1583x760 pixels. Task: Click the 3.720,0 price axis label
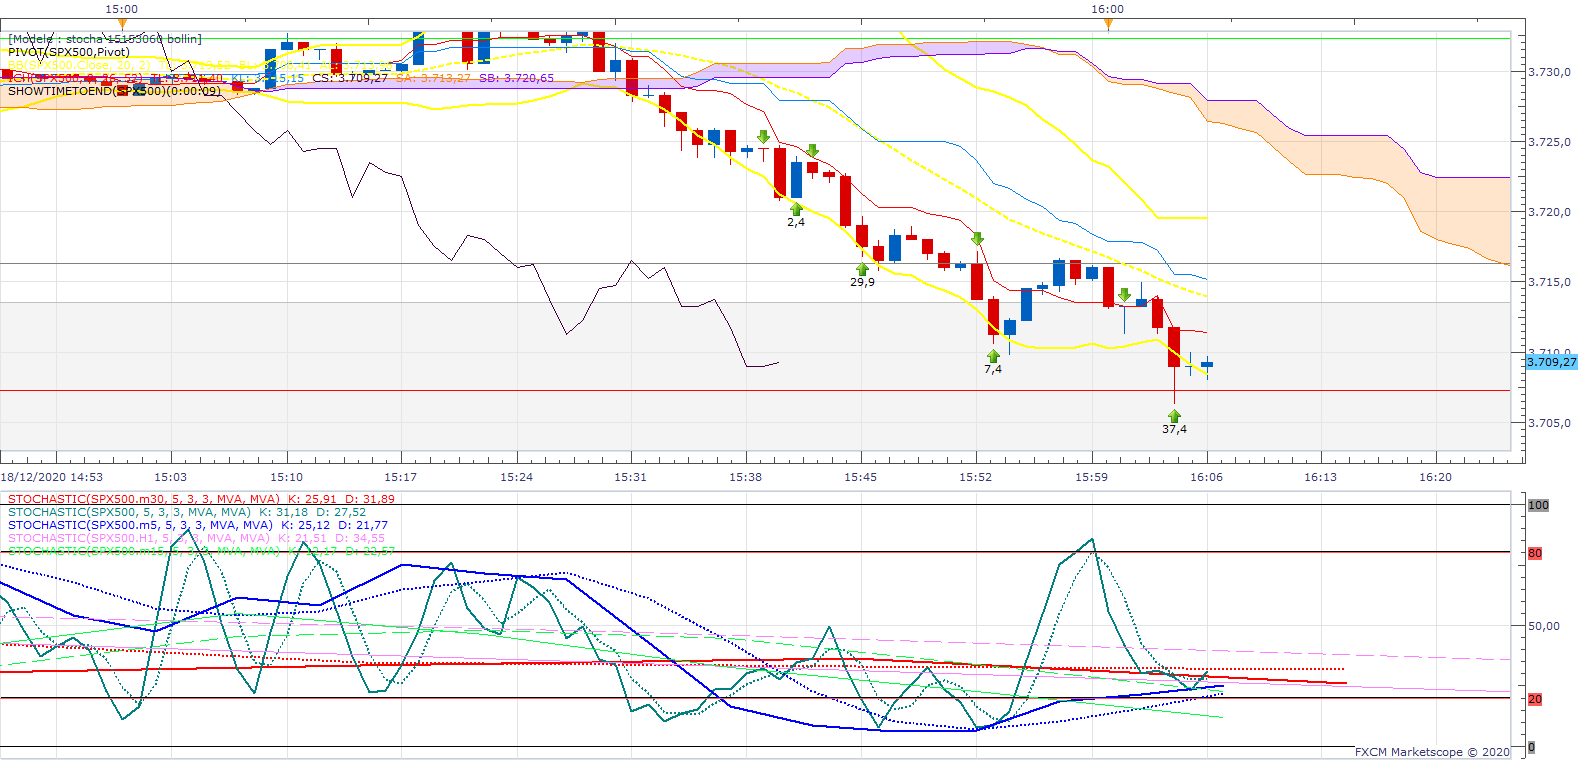tap(1549, 212)
